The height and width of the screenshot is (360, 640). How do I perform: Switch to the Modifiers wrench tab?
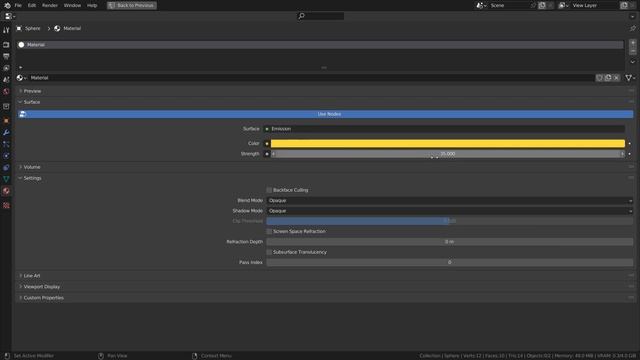click(x=6, y=133)
